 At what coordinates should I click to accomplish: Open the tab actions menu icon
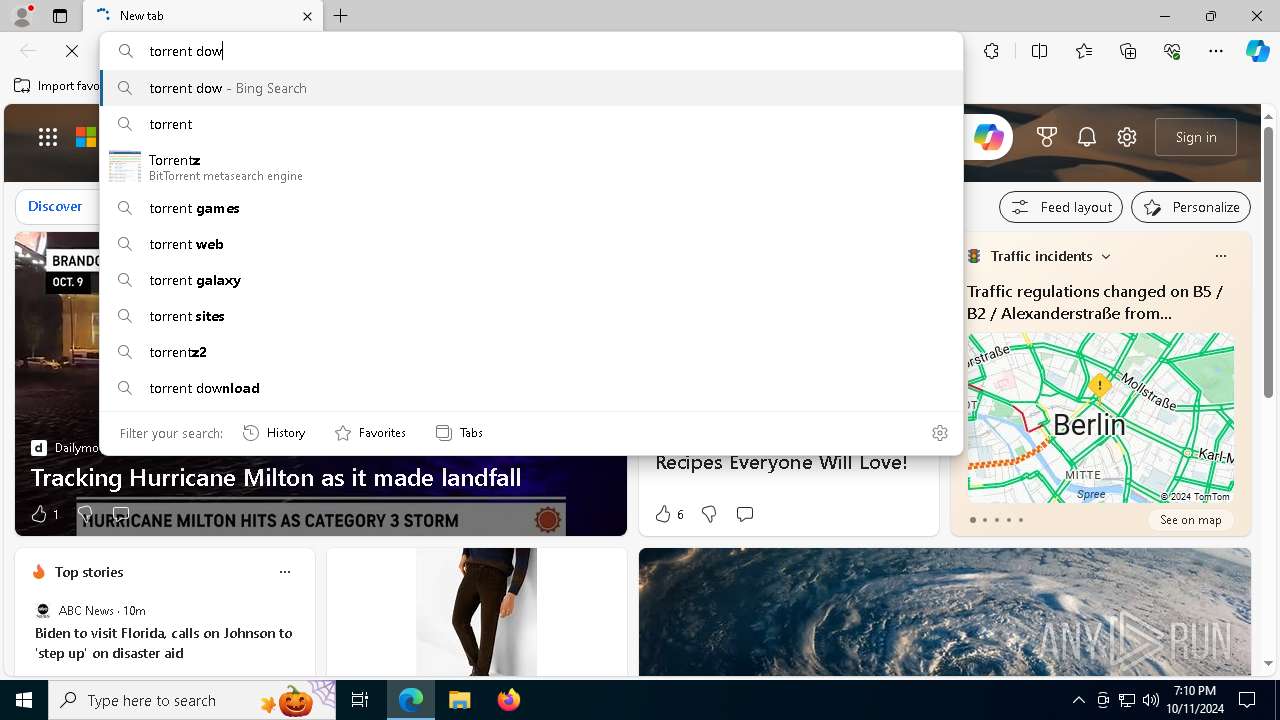[x=60, y=16]
